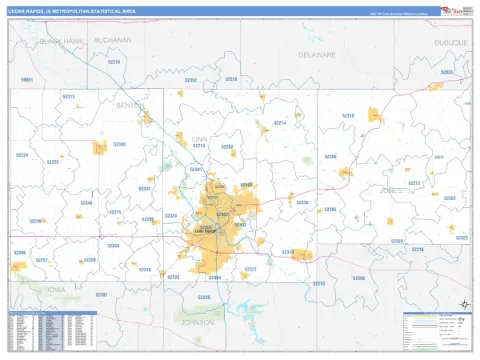Click ZIP code 52318 label
The width and height of the screenshot is (480, 360).
pos(145,270)
